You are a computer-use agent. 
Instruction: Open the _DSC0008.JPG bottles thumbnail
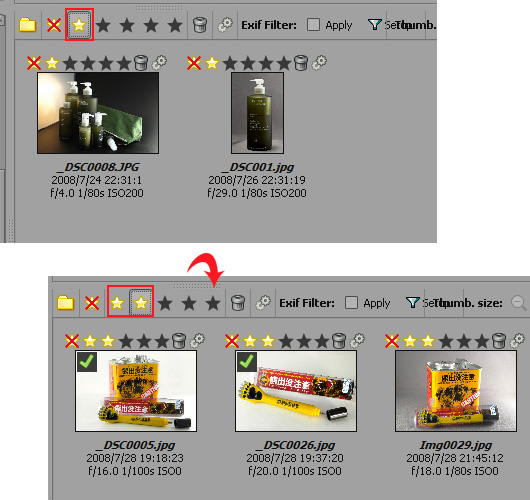(98, 113)
